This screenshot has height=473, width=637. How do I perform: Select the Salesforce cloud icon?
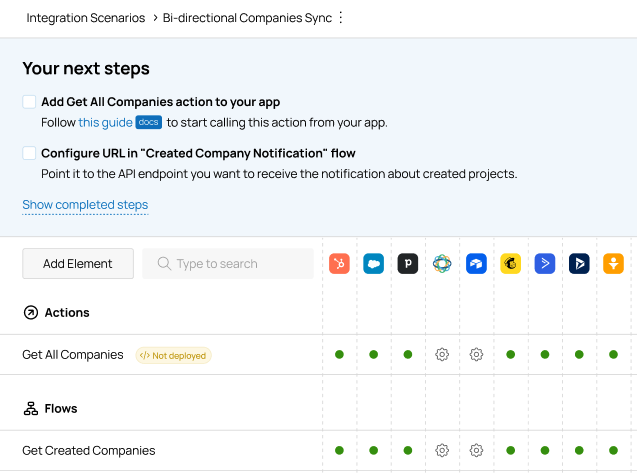click(x=374, y=264)
